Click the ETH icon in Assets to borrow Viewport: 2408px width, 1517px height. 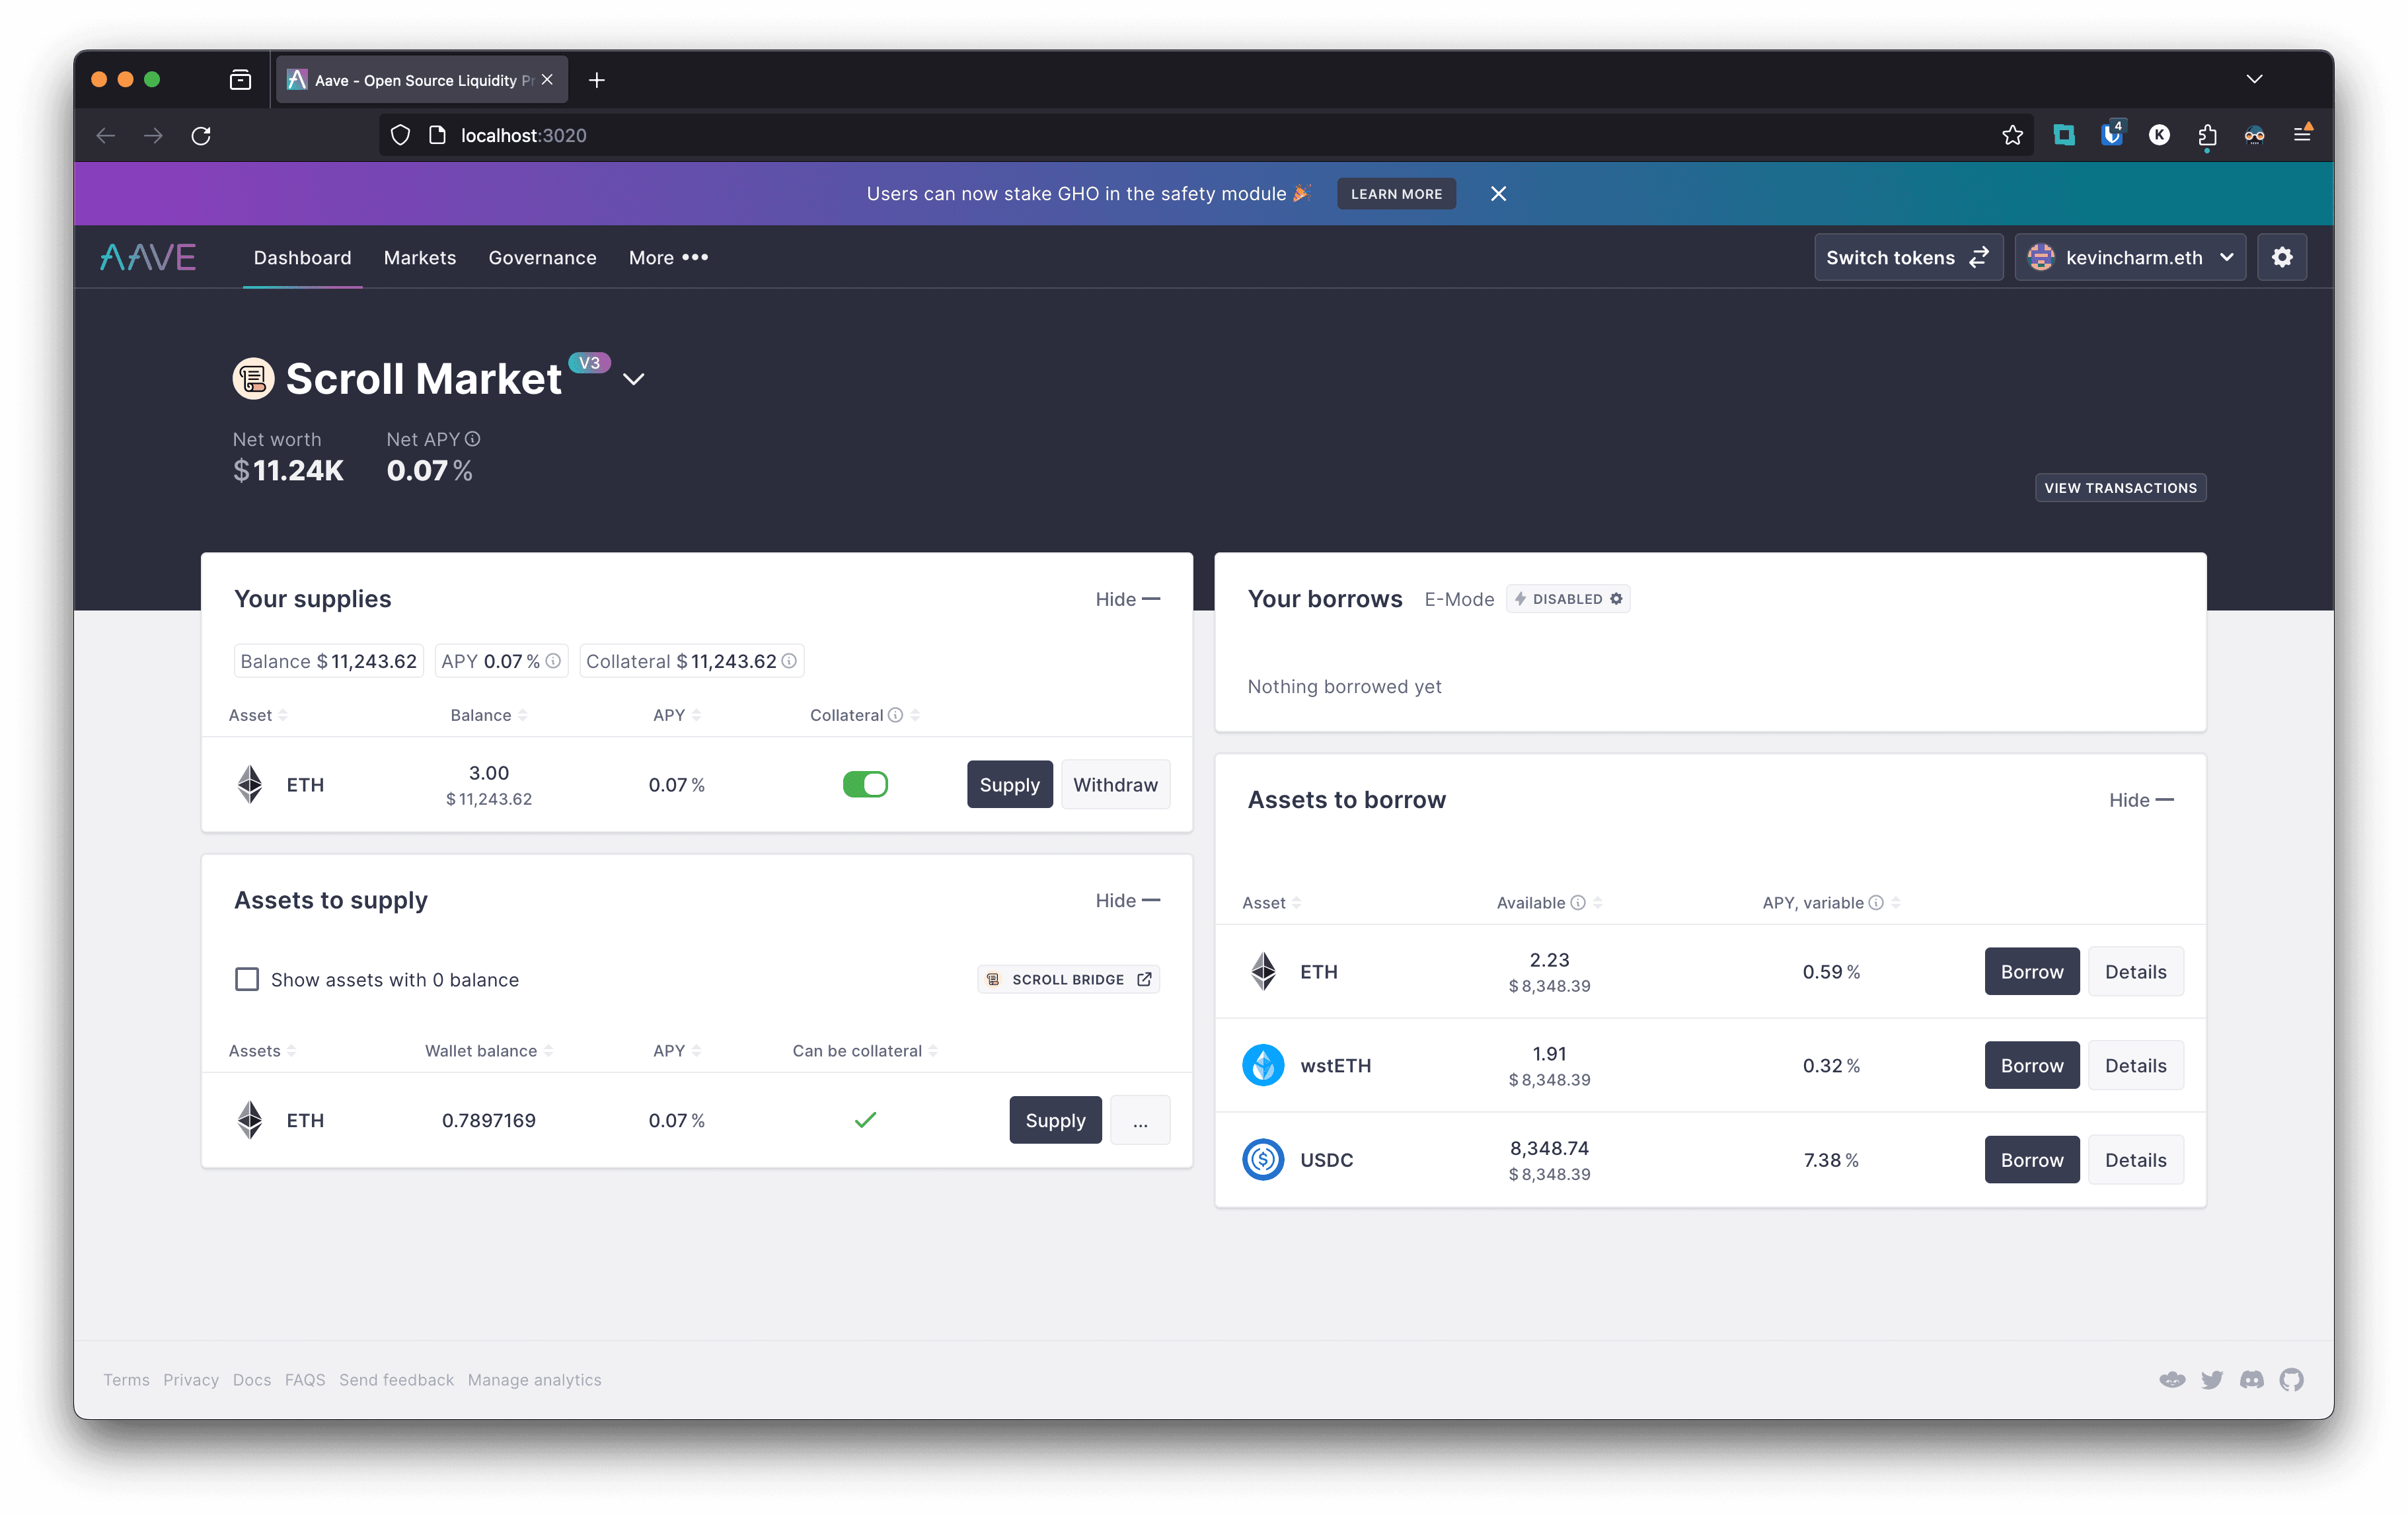(1264, 971)
